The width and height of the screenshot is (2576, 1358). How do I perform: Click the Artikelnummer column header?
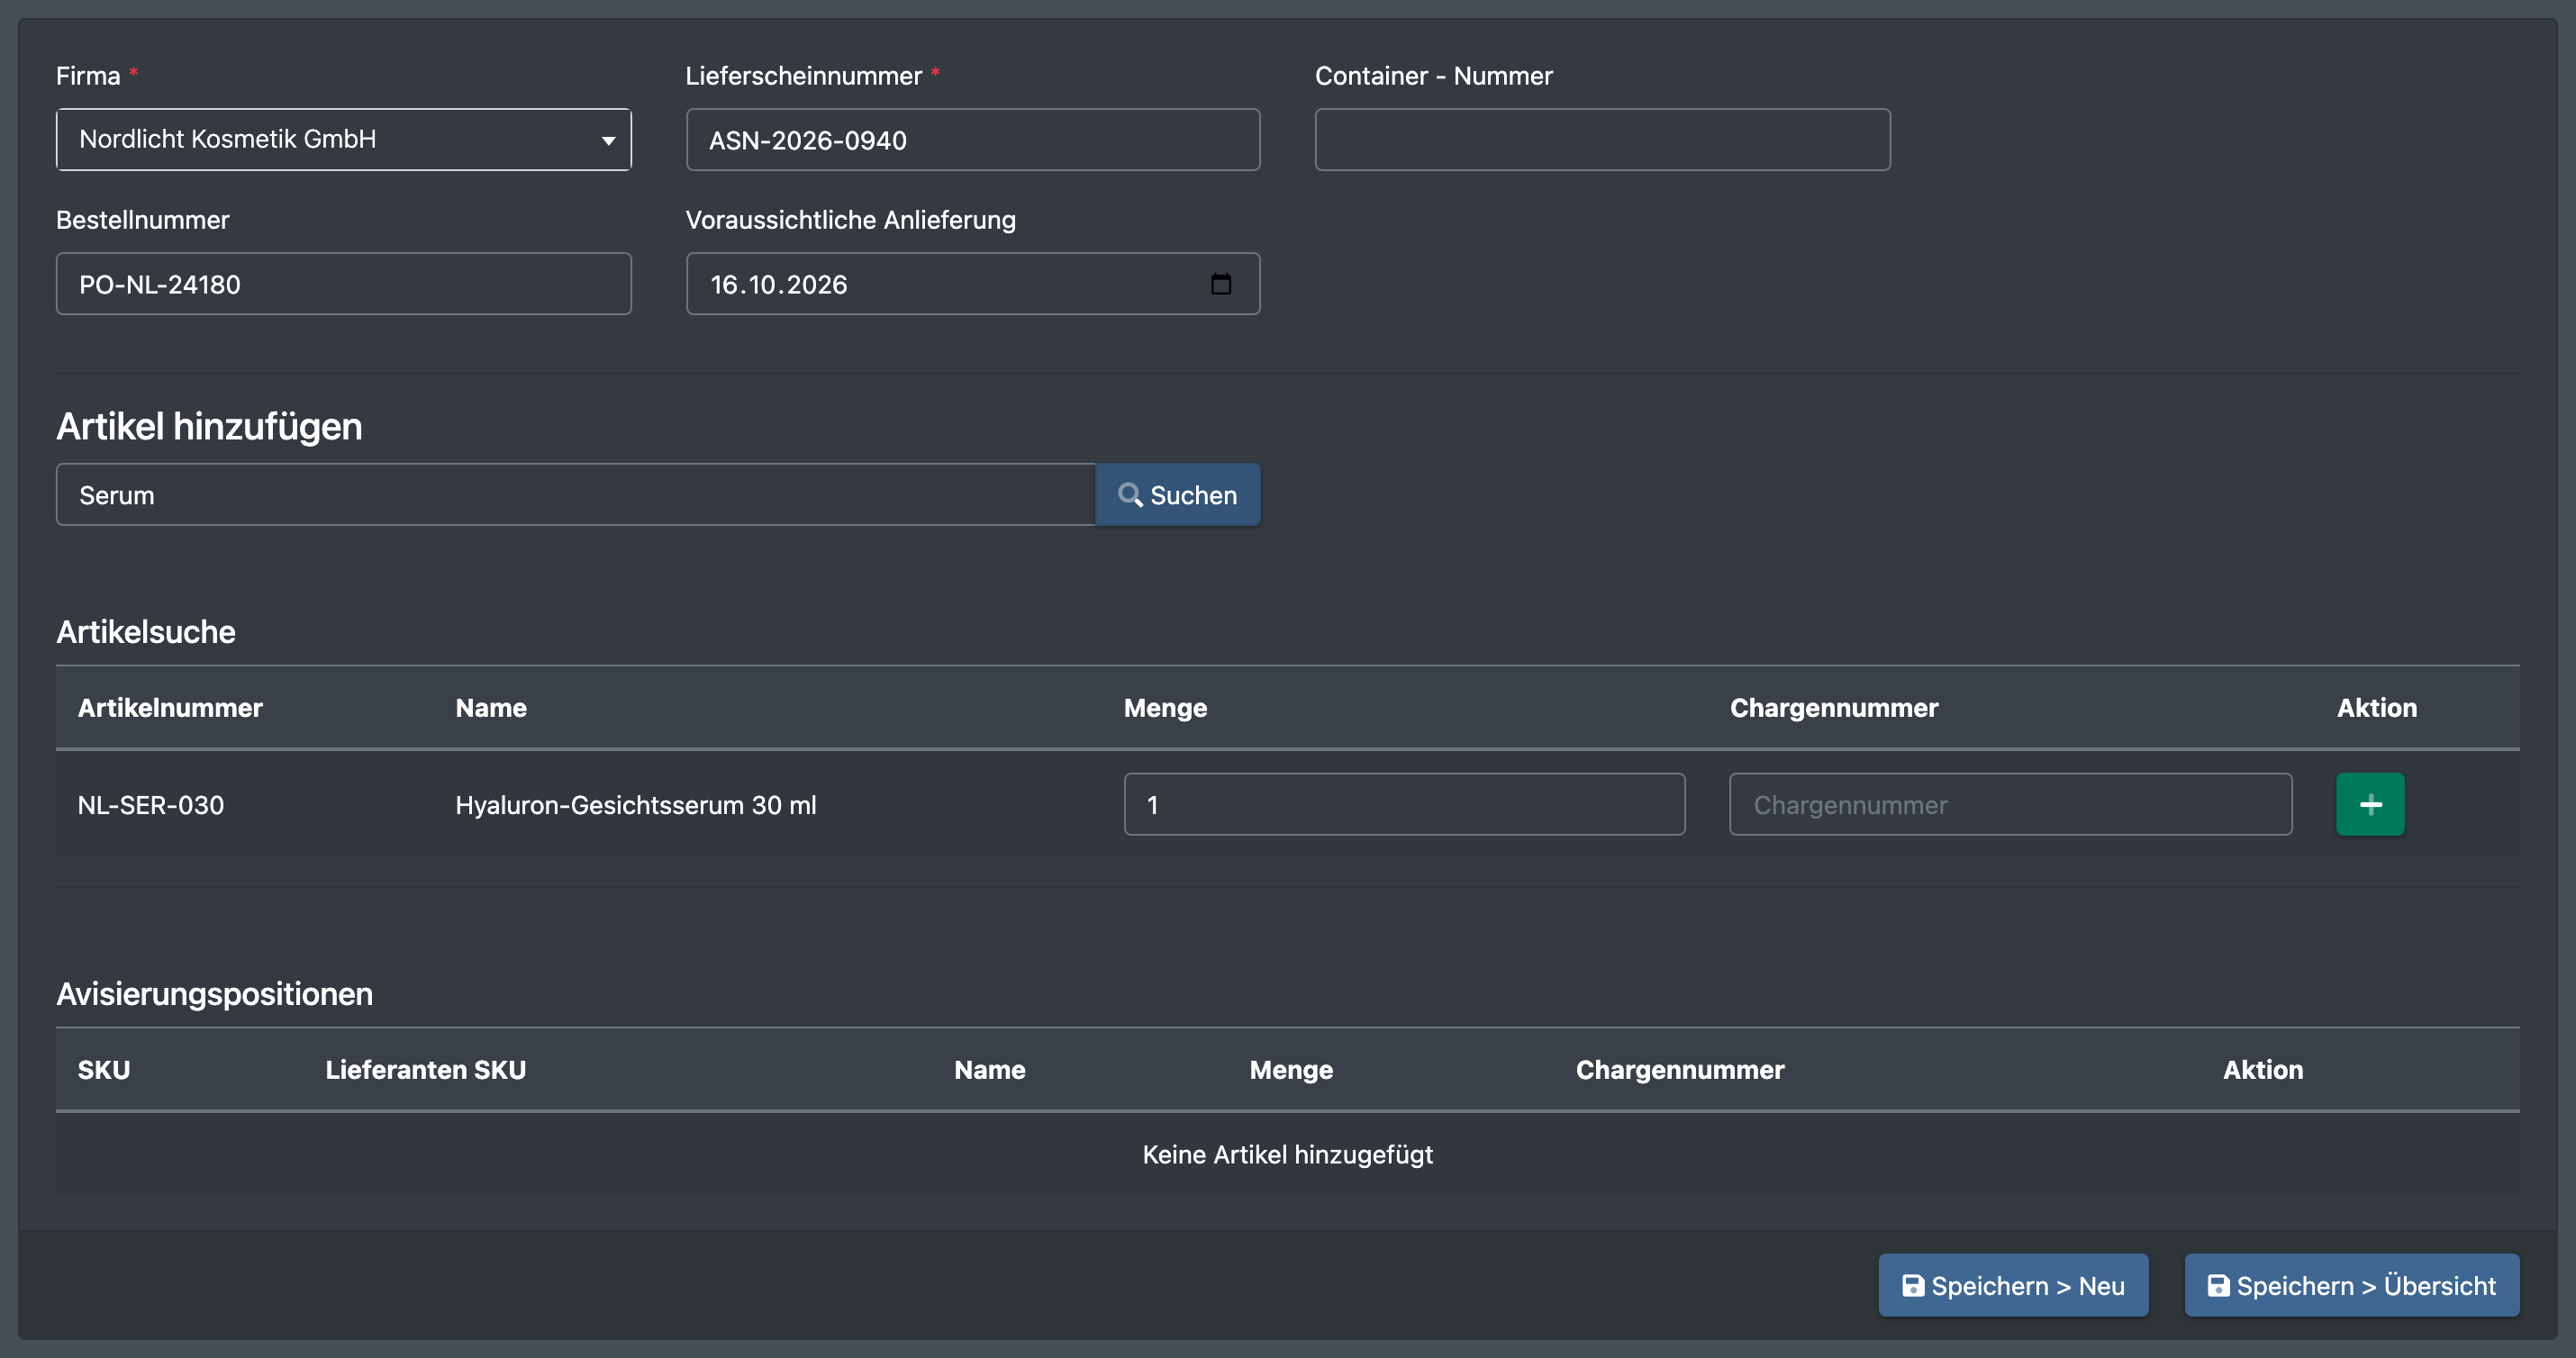[x=170, y=708]
